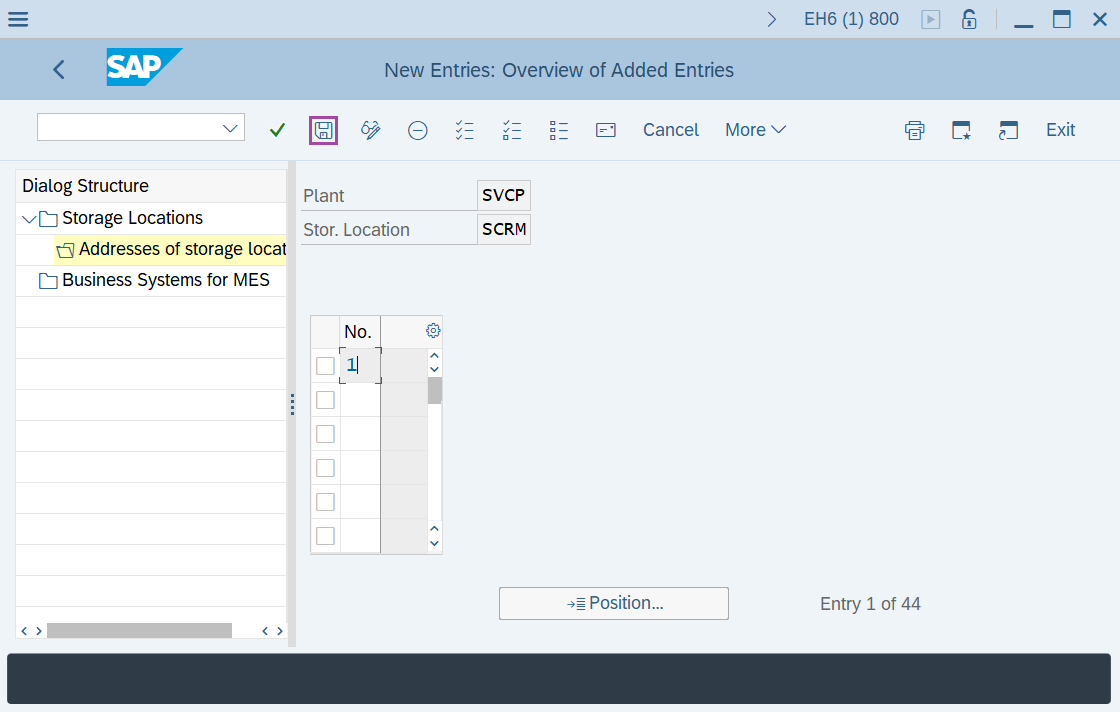Click Cancel in the toolbar

coord(670,130)
